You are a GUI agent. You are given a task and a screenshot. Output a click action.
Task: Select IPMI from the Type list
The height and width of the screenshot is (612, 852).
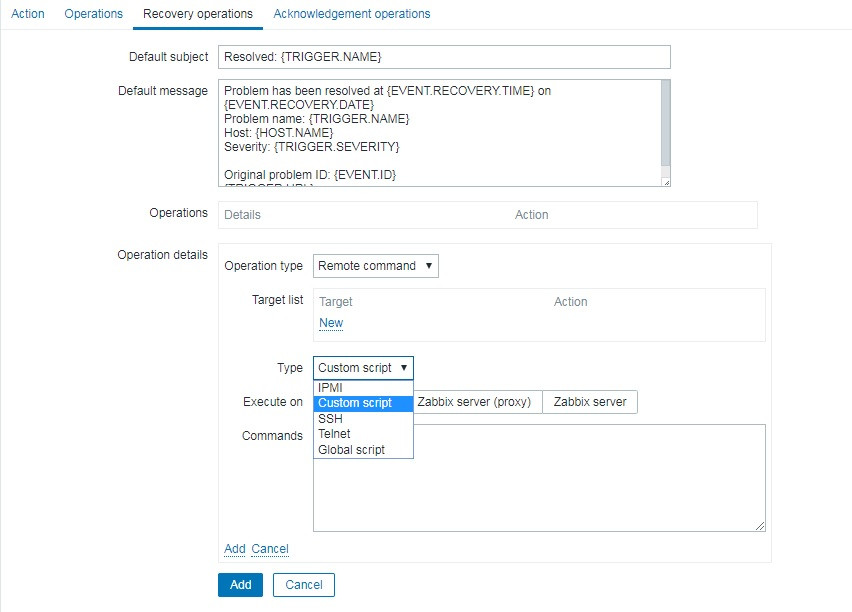(x=331, y=388)
